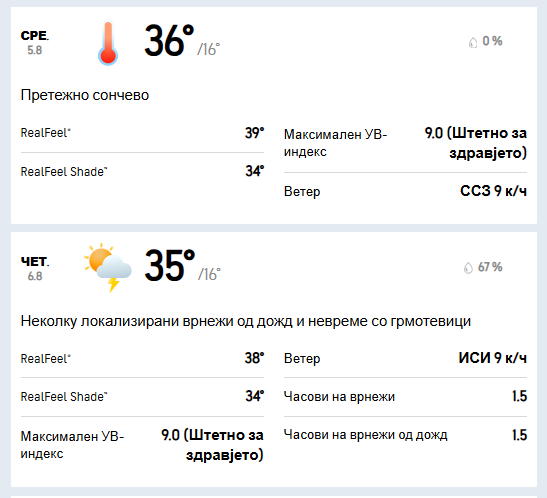The width and height of the screenshot is (547, 498).
Task: Open the ЧЕТ. 6.8 day forecast
Action: pos(35,269)
